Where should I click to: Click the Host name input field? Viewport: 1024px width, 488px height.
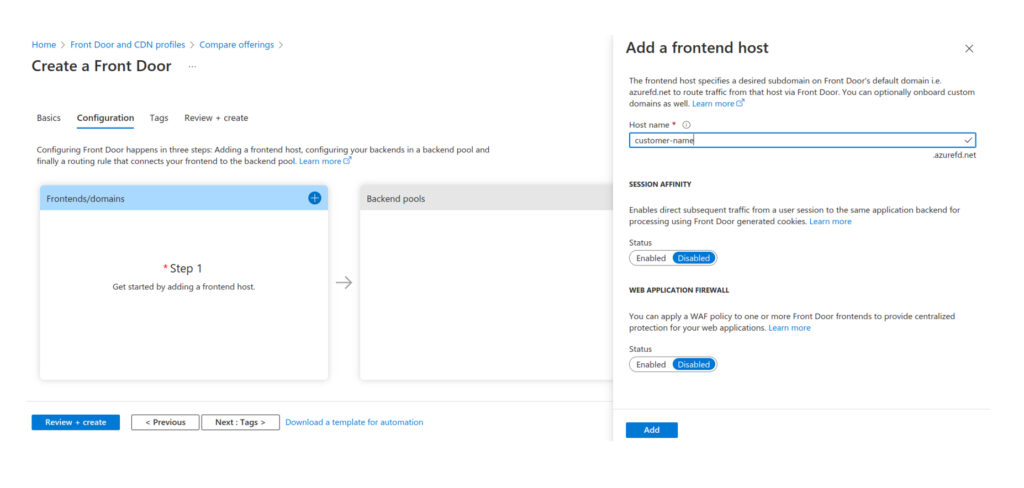[x=802, y=140]
